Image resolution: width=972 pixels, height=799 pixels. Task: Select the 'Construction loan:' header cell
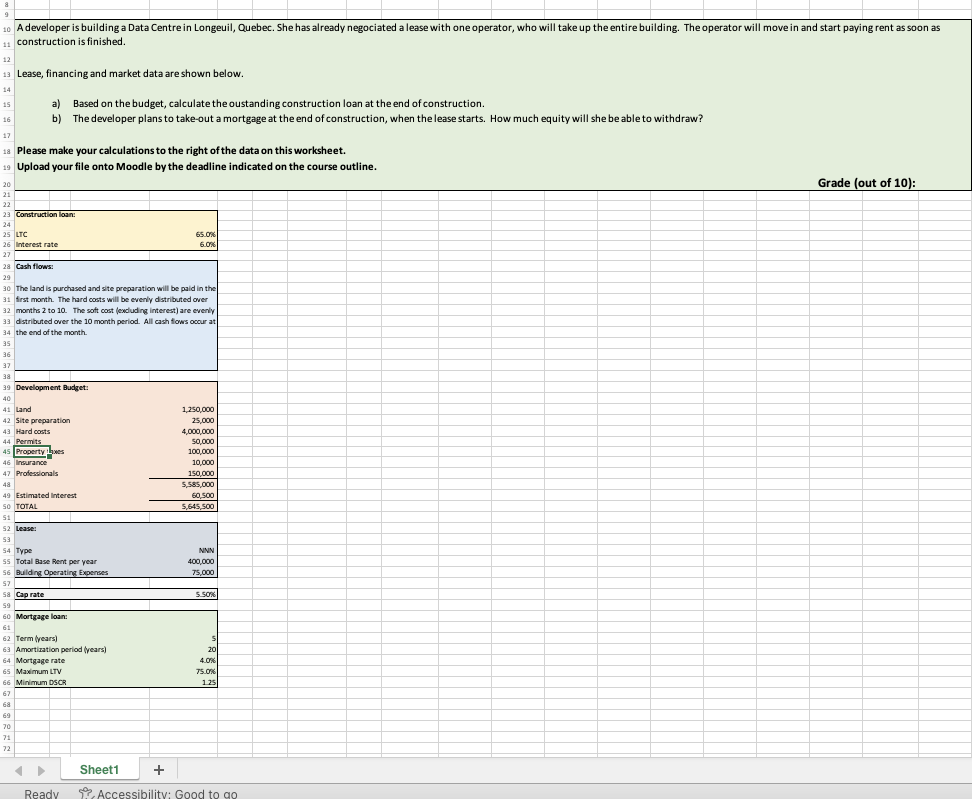click(45, 214)
